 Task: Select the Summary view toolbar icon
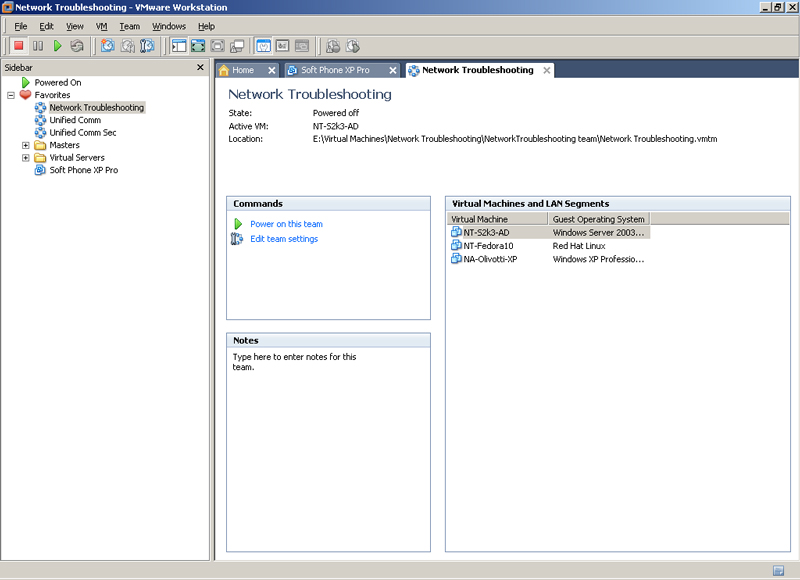point(263,46)
